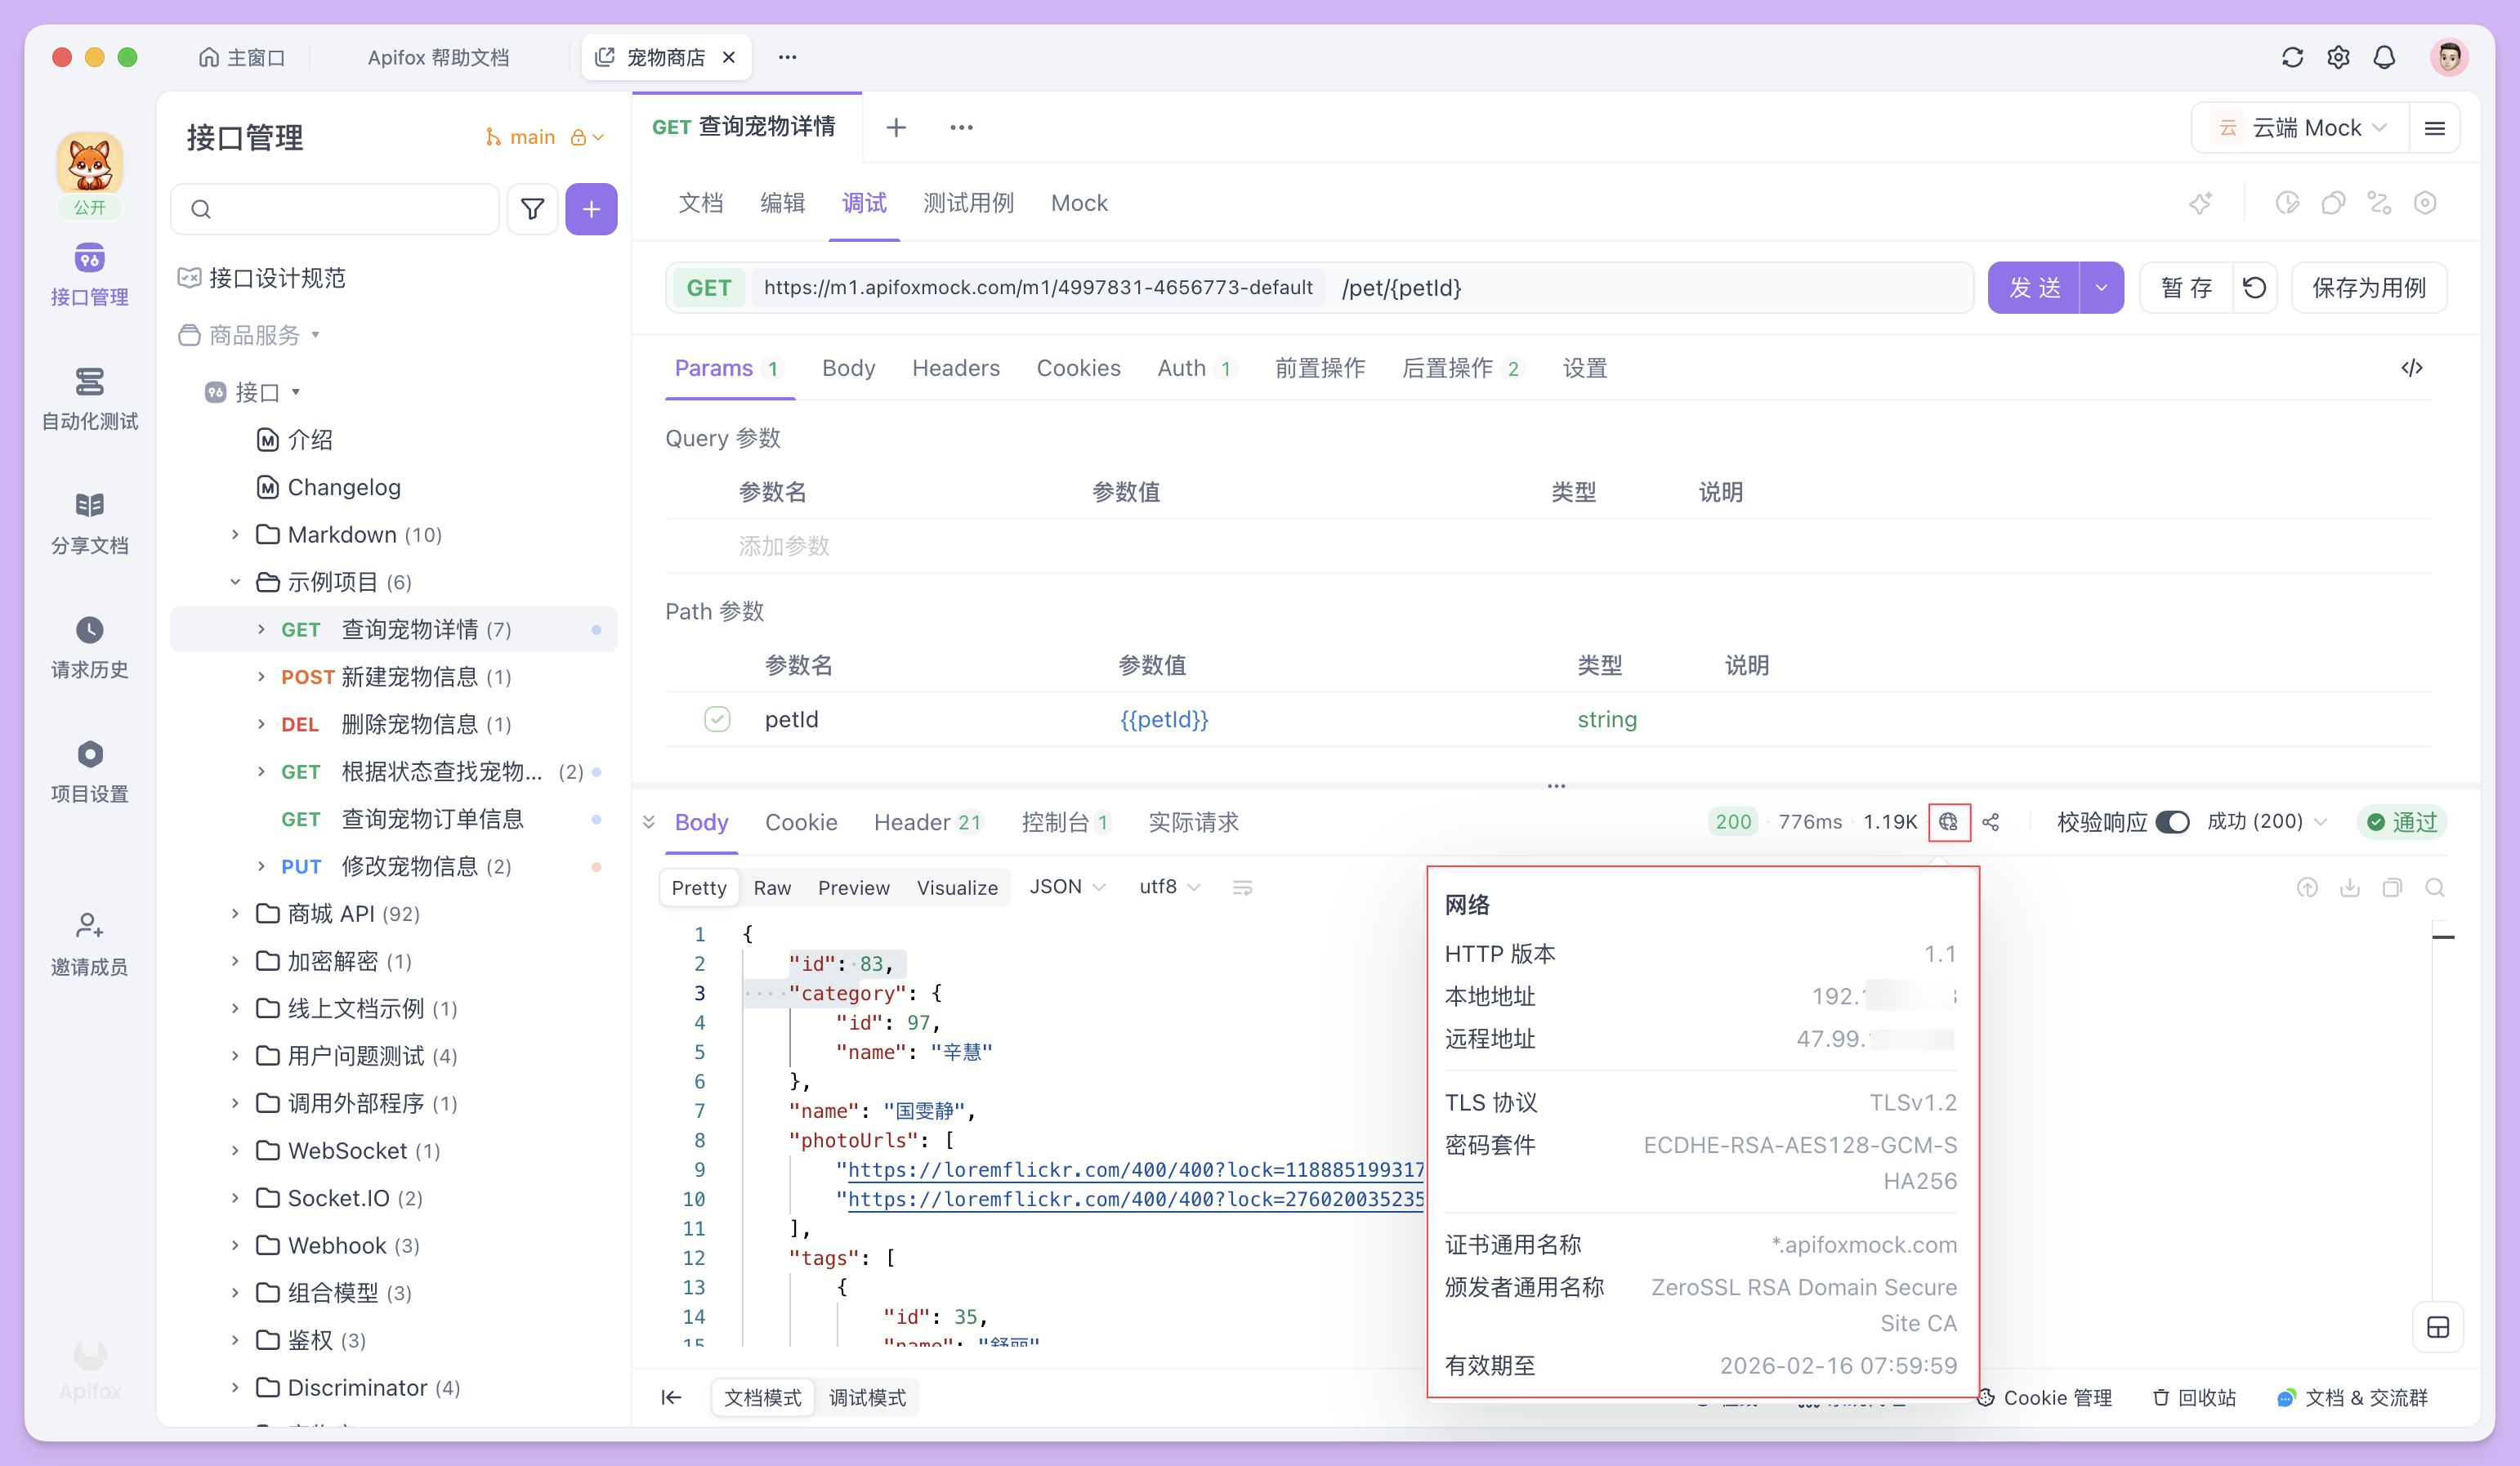Search within the response body
Image resolution: width=2520 pixels, height=1466 pixels.
pyautogui.click(x=2437, y=887)
